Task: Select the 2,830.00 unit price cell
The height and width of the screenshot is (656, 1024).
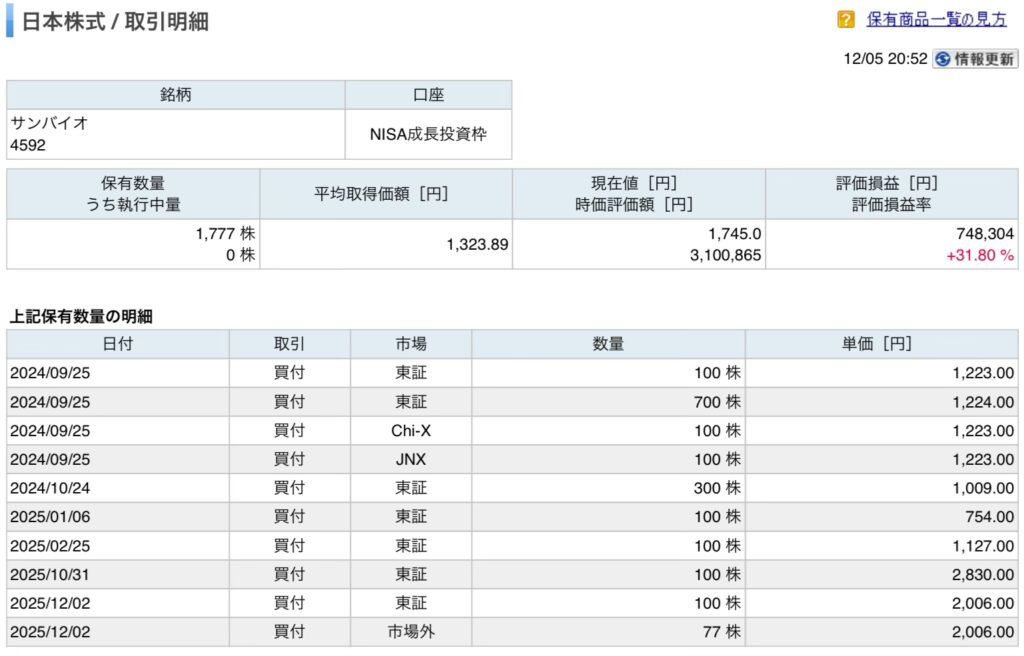Action: click(983, 574)
